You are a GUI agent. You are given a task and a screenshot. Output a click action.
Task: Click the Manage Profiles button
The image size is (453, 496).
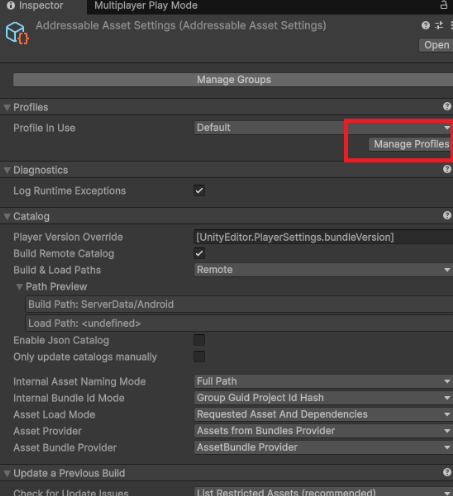pos(411,144)
